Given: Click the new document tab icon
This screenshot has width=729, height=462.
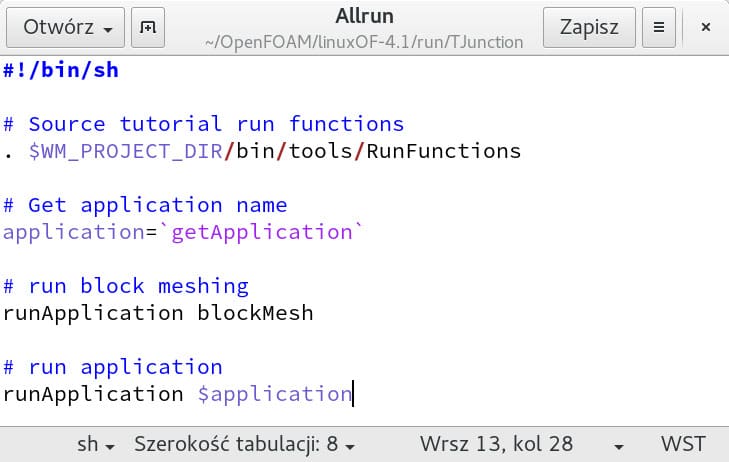Looking at the screenshot, I should coord(148,27).
